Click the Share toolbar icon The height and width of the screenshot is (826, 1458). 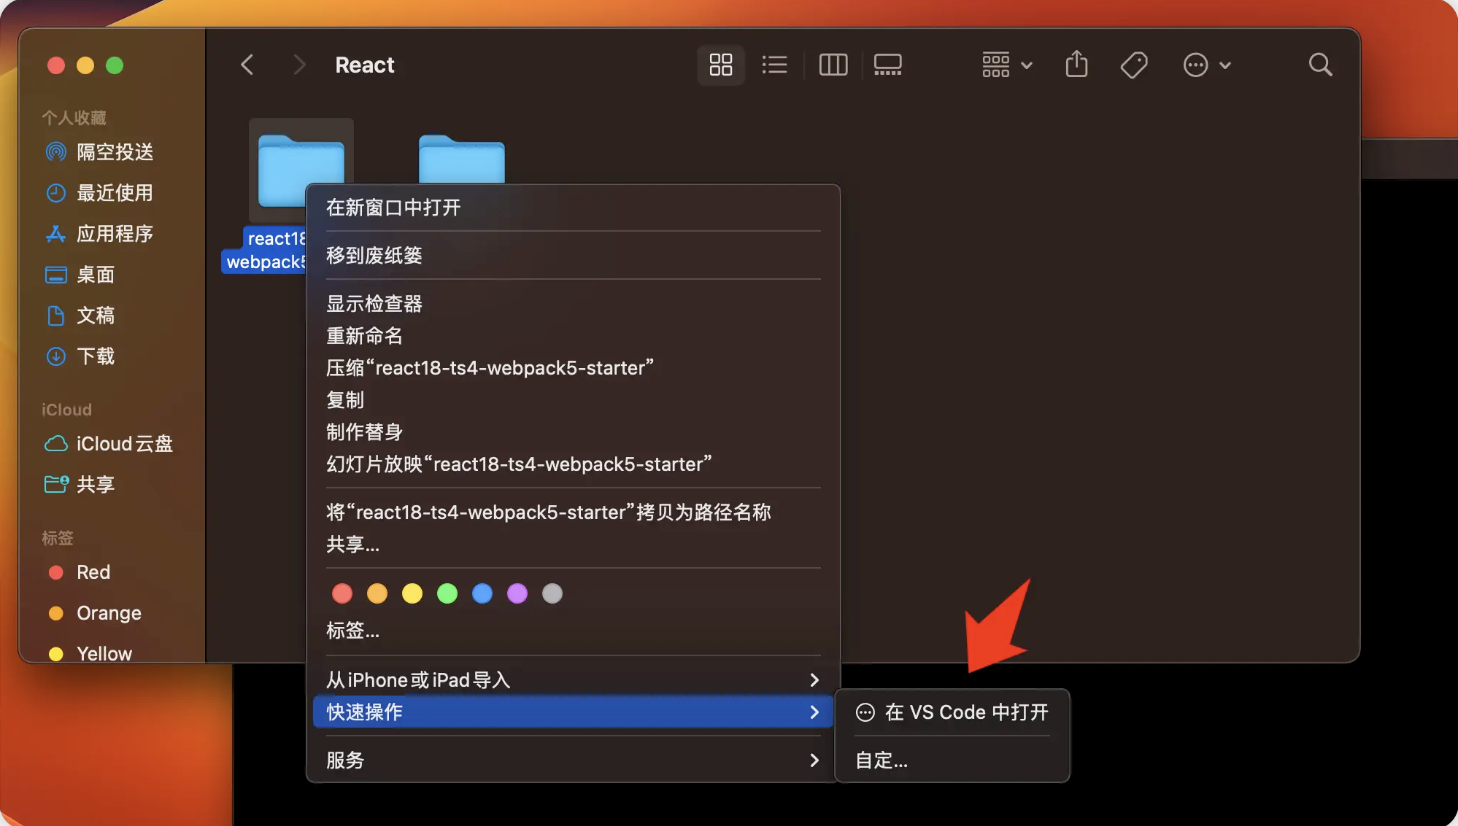pyautogui.click(x=1076, y=65)
